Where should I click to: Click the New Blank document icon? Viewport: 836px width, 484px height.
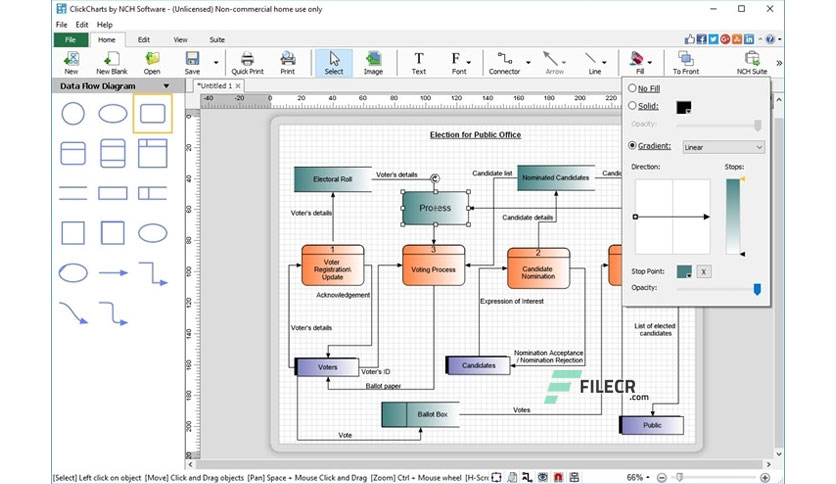(111, 58)
